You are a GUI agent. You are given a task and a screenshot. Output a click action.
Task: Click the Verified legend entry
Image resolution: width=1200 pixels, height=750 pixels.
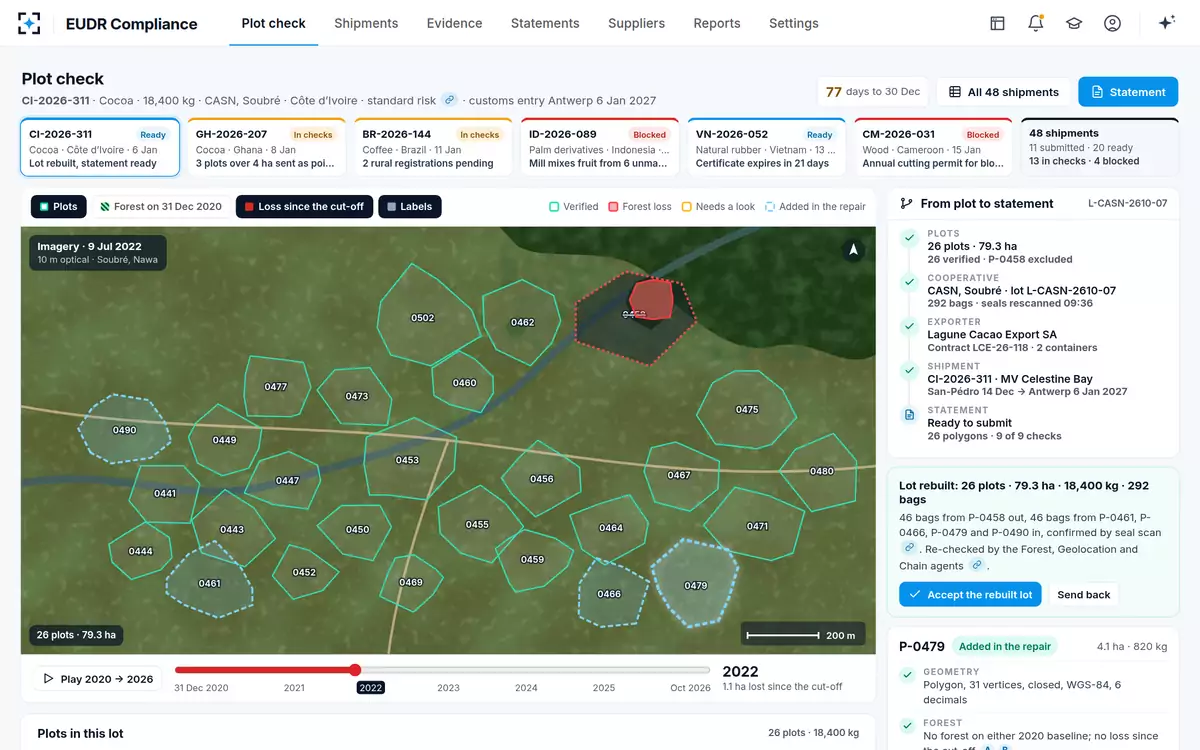(x=574, y=207)
